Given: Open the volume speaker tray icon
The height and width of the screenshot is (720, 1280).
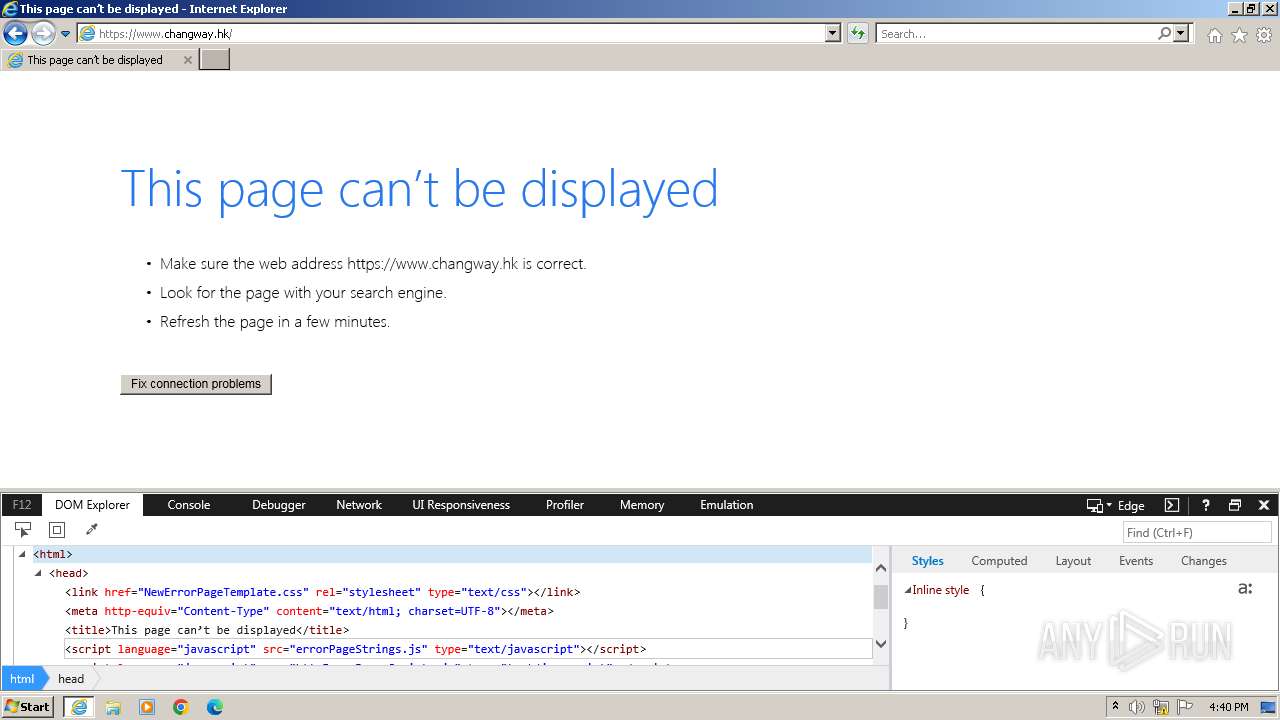Looking at the screenshot, I should (1137, 707).
